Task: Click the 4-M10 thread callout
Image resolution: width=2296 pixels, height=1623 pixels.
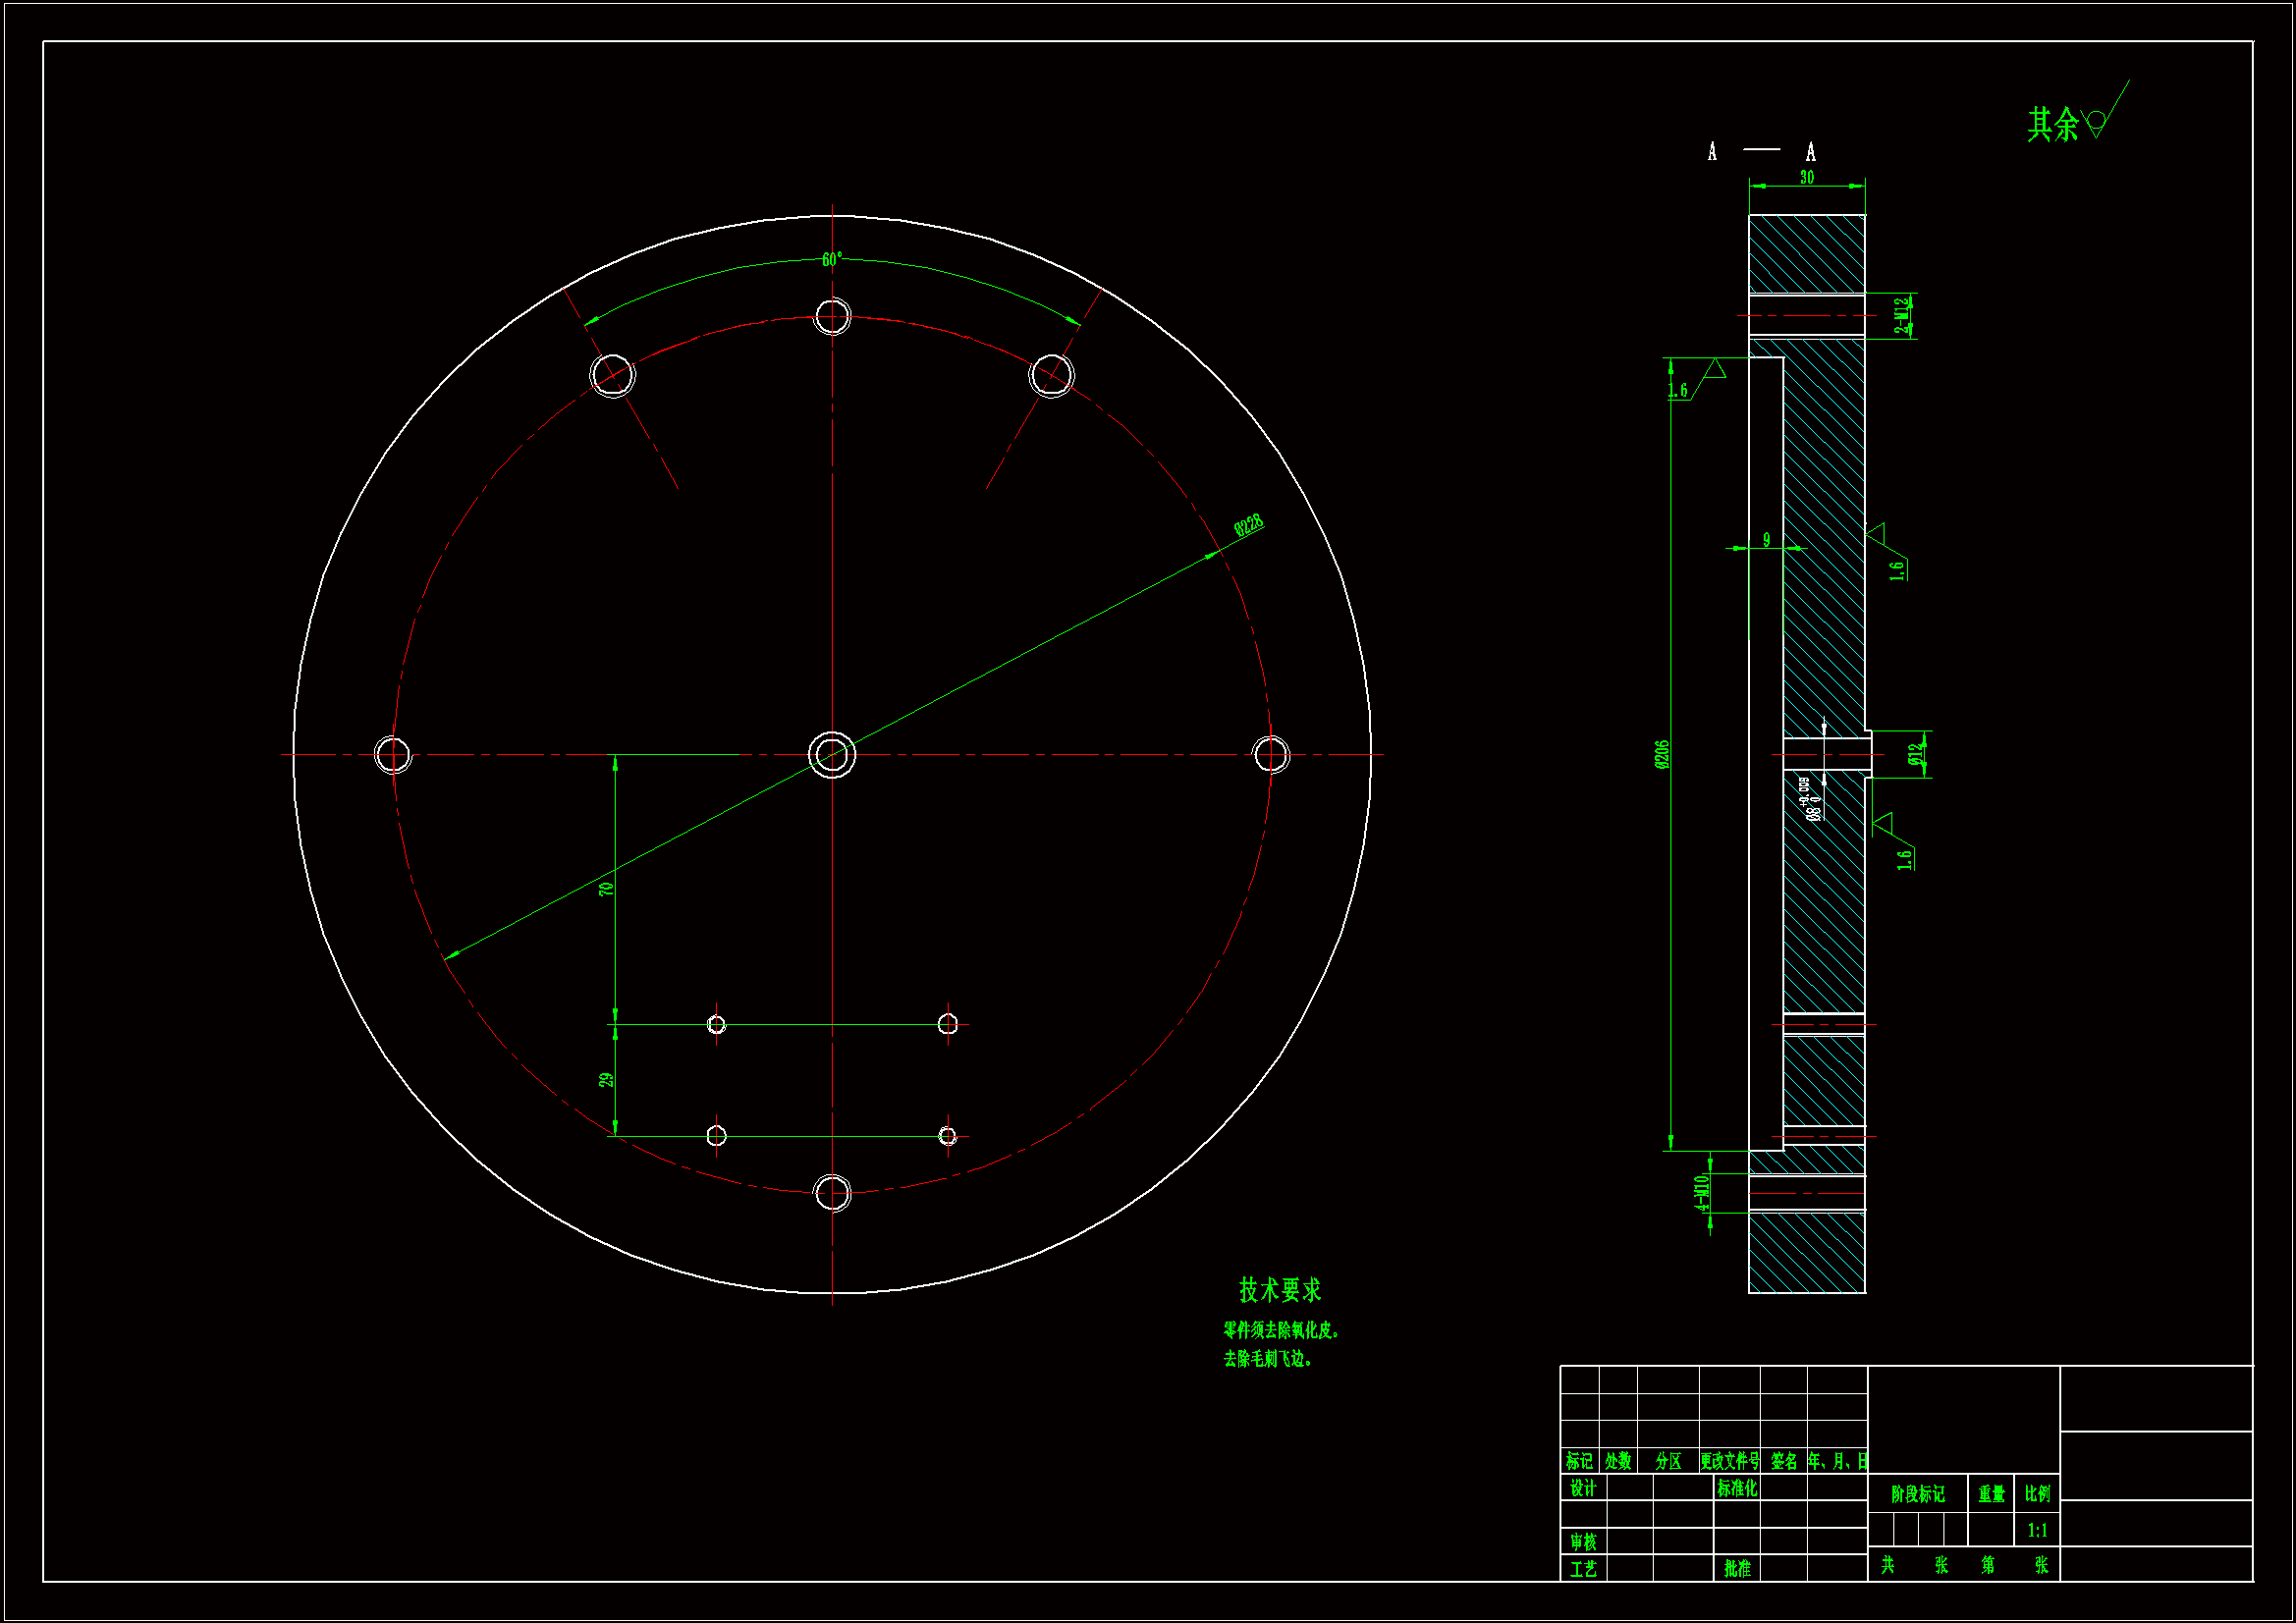Action: [1701, 1193]
